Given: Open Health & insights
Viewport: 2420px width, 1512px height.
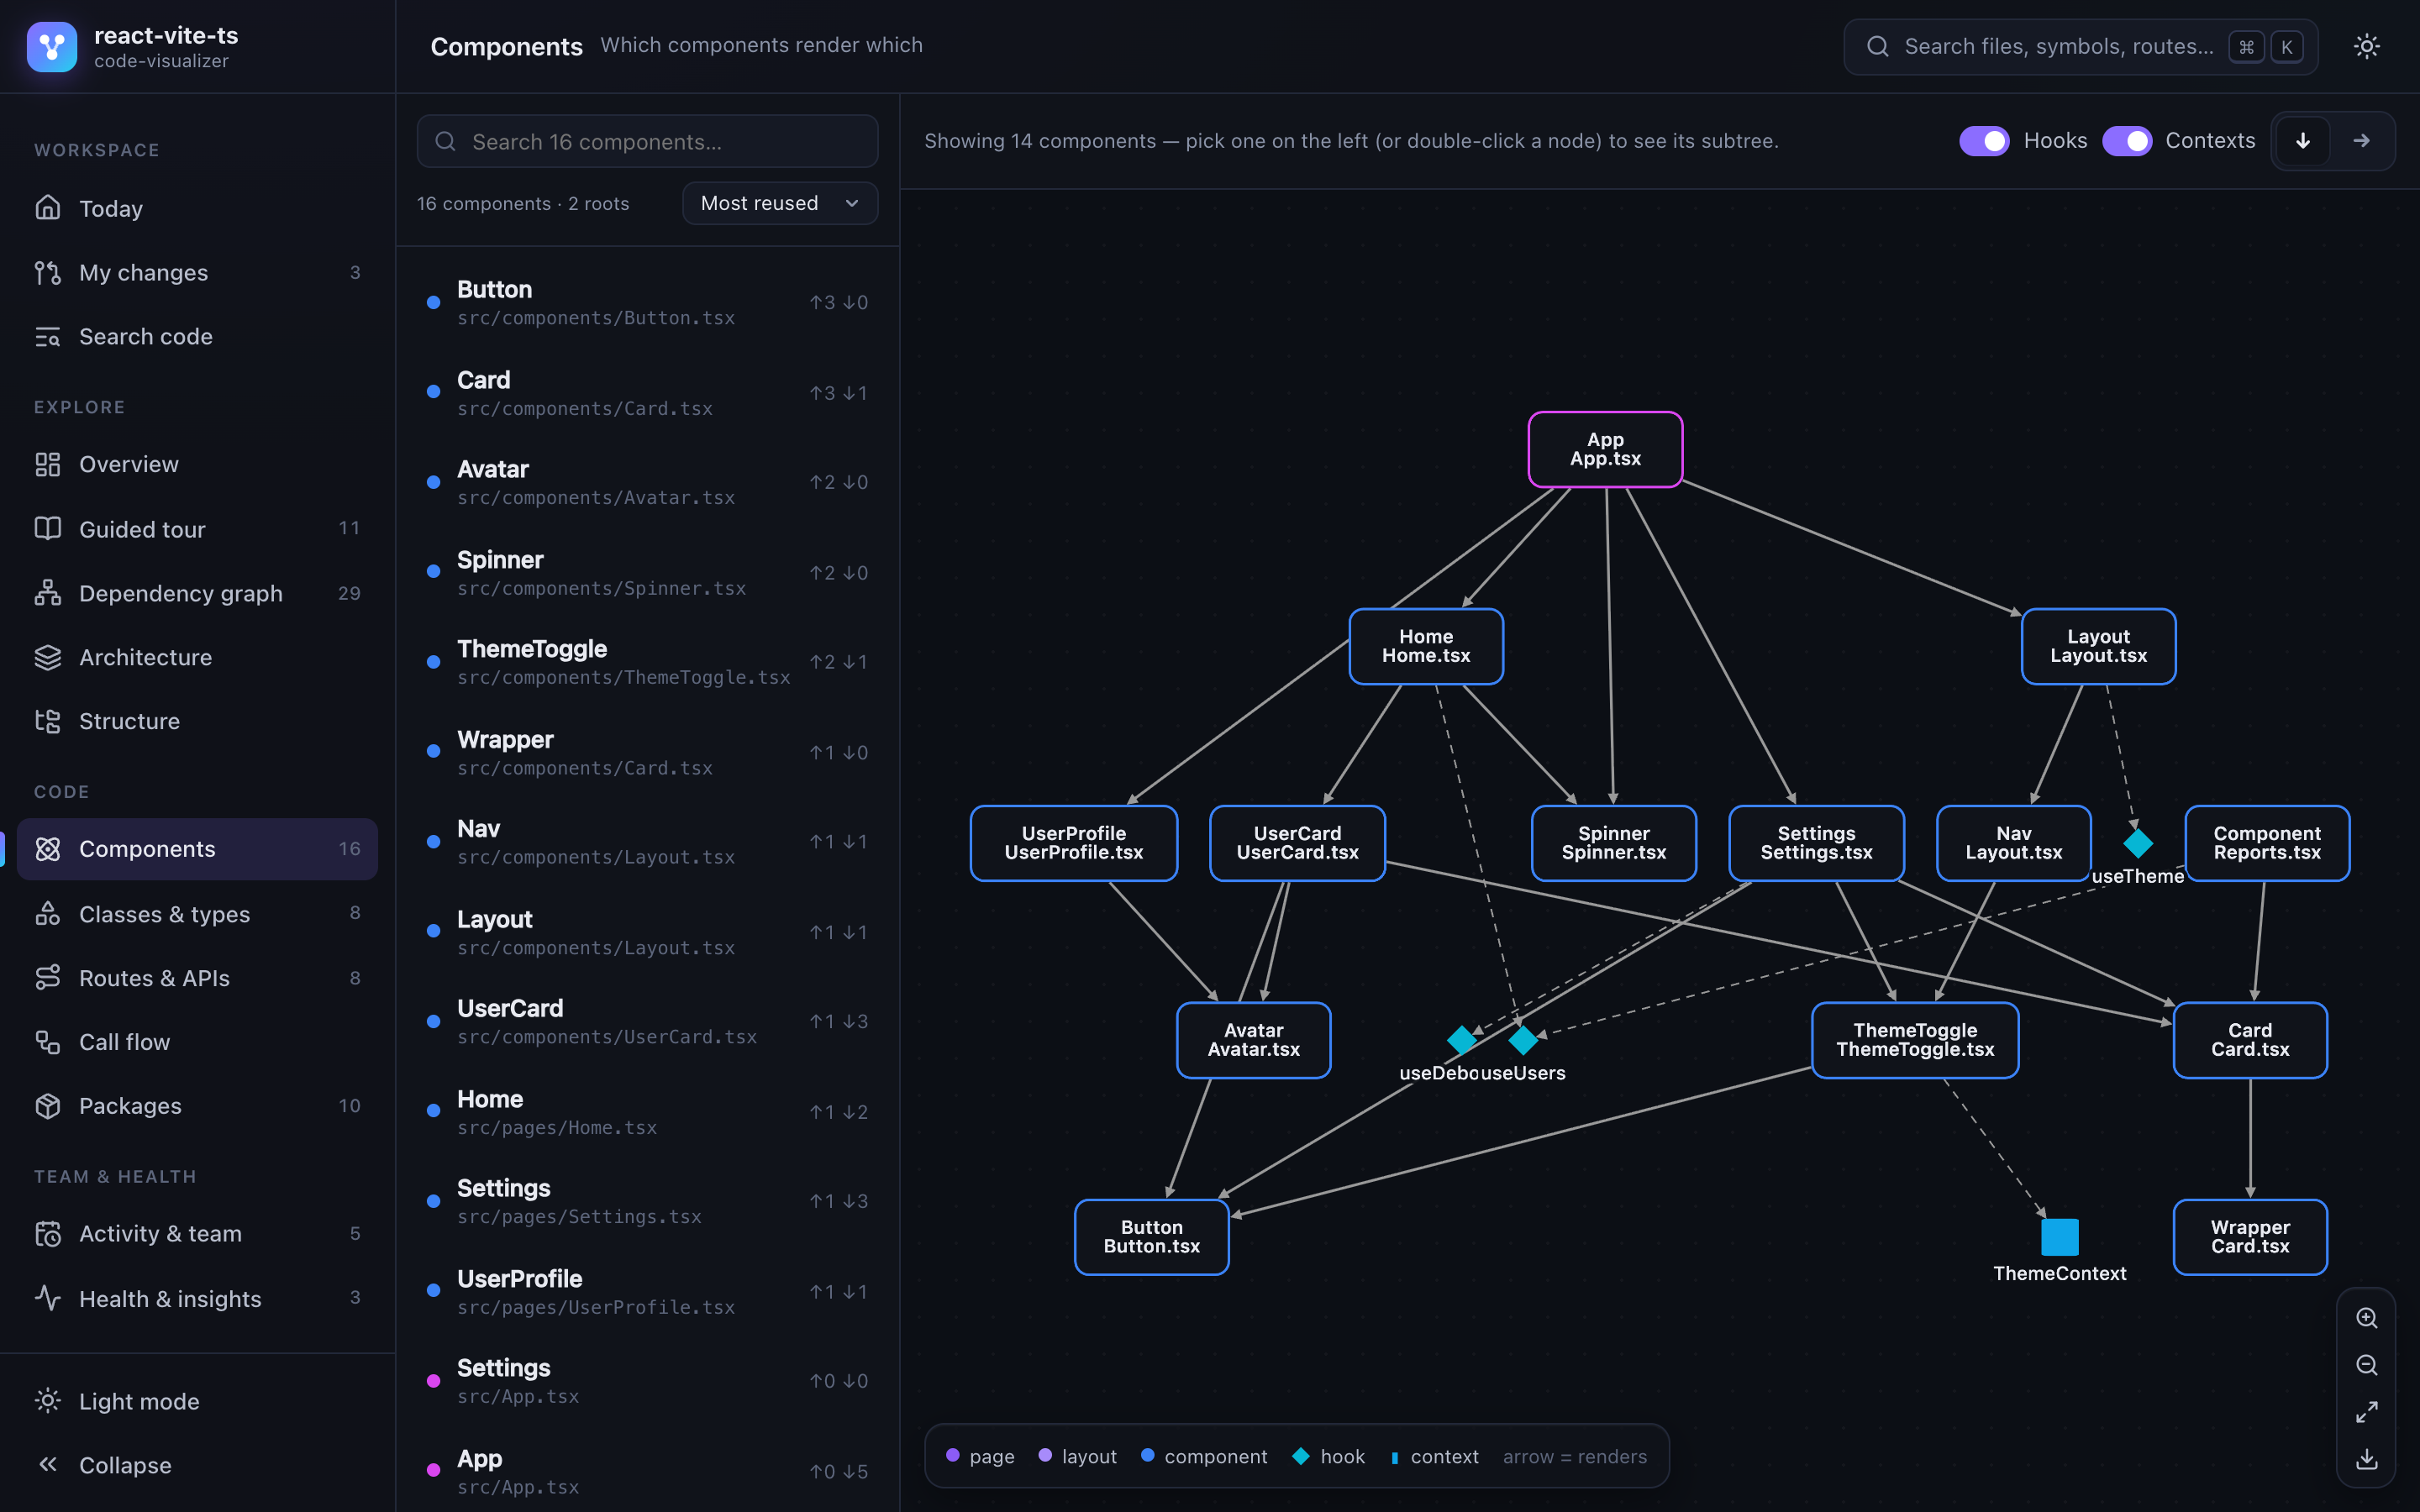Looking at the screenshot, I should (198, 1298).
